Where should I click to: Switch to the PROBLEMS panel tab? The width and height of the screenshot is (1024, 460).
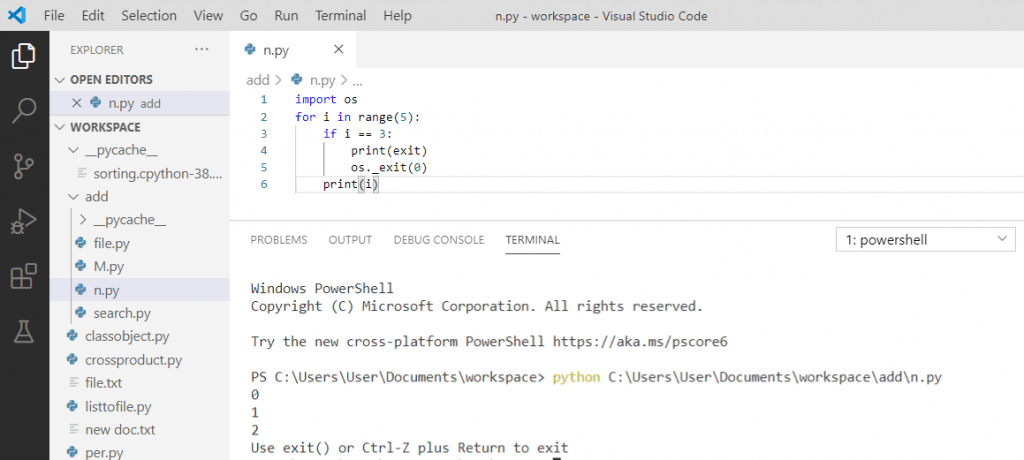click(279, 240)
